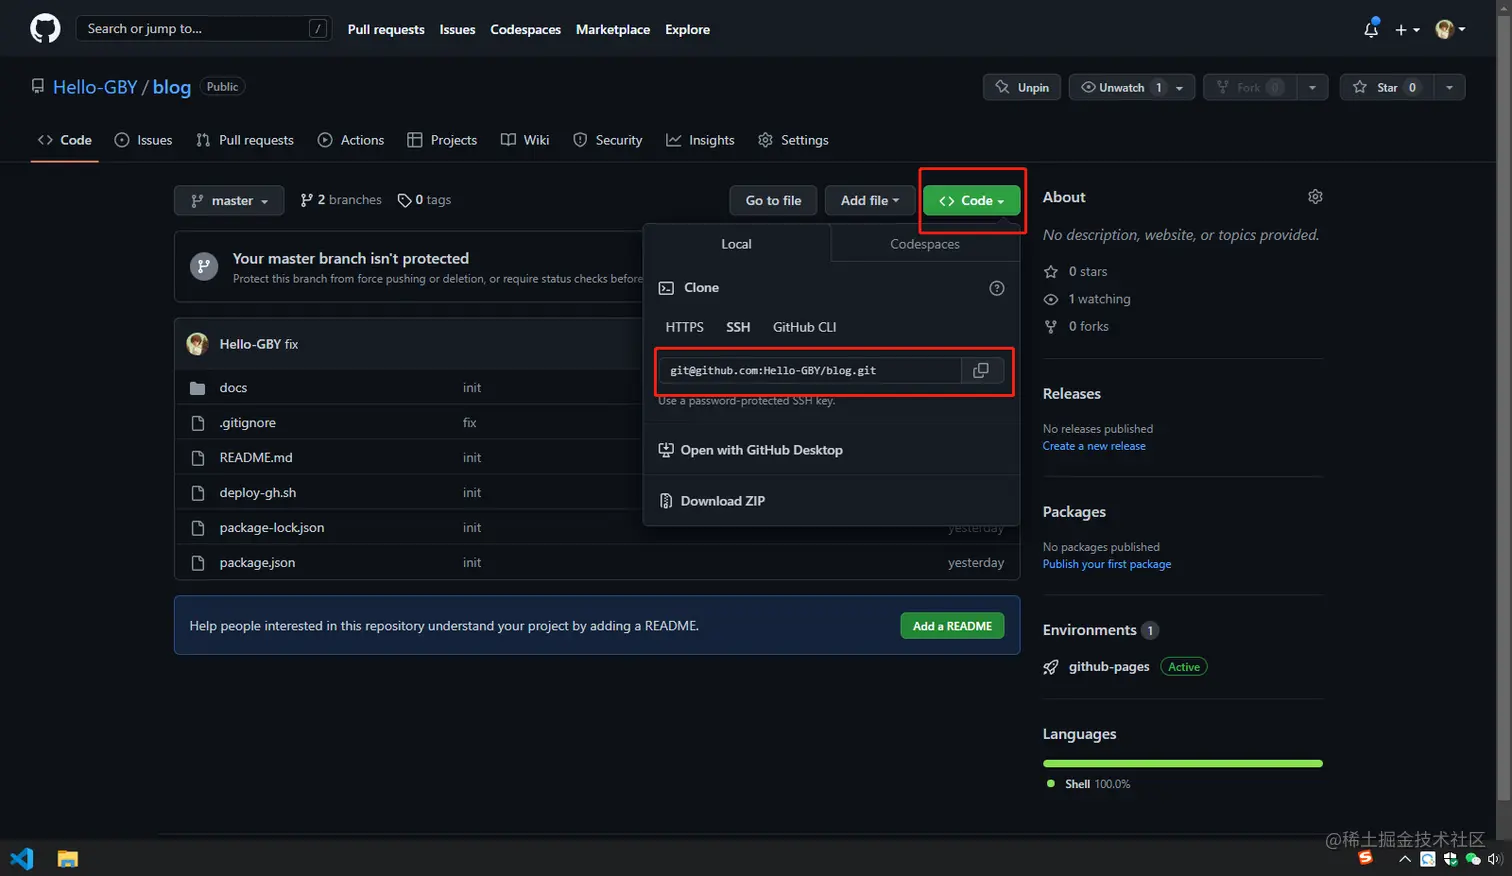Image resolution: width=1512 pixels, height=876 pixels.
Task: Open WeChat from the system tray
Action: coord(1473,859)
